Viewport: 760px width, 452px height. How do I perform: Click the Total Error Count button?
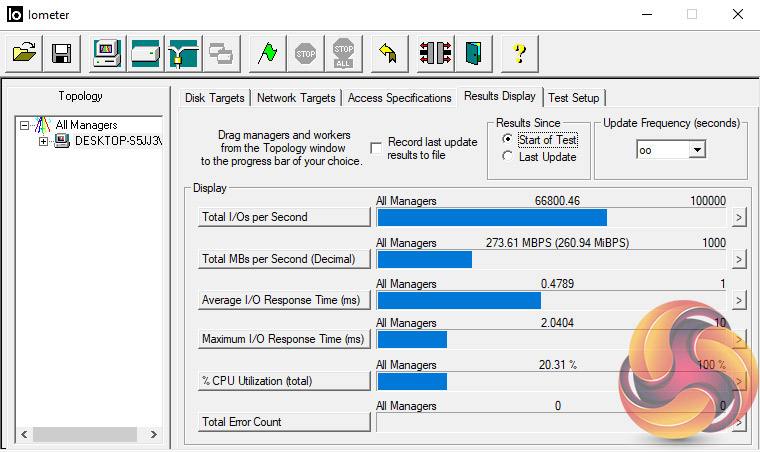(x=284, y=422)
